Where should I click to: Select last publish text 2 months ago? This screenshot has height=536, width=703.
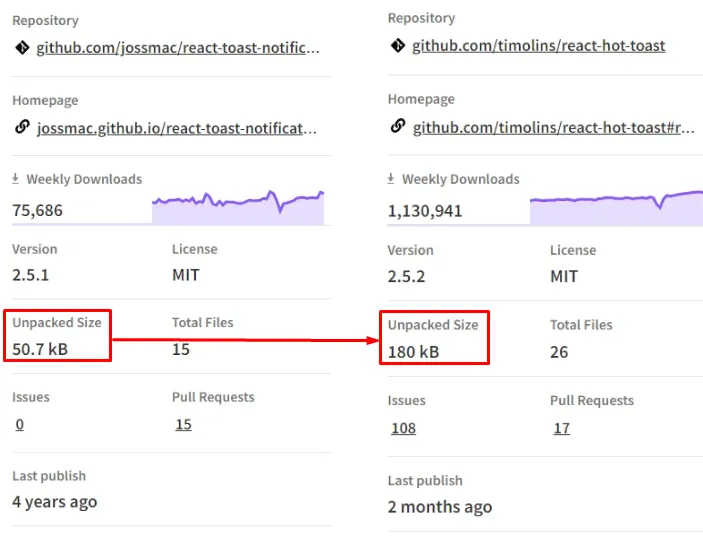click(440, 506)
